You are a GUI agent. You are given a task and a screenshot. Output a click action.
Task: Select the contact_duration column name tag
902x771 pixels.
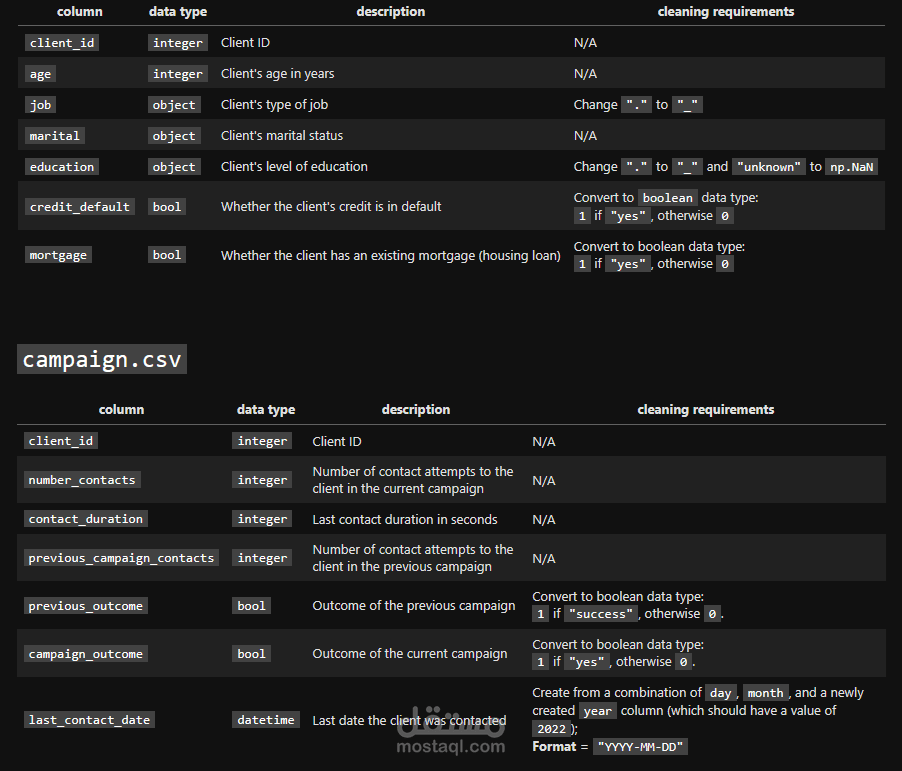[86, 519]
